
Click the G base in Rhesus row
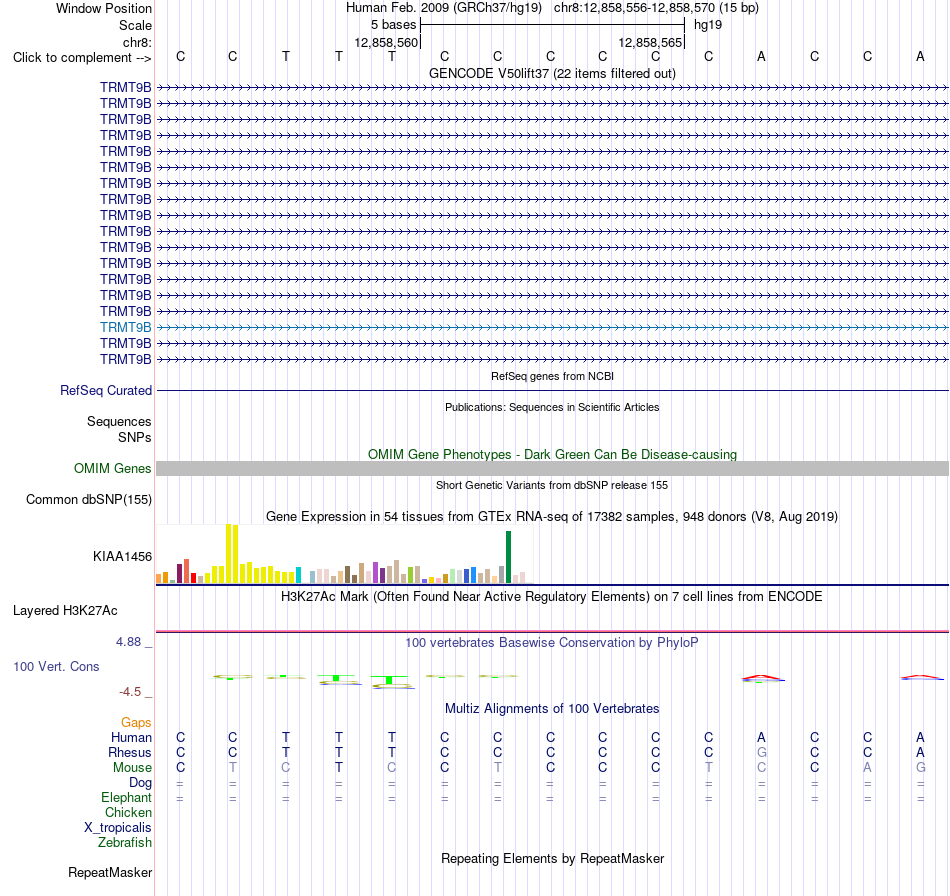click(762, 752)
